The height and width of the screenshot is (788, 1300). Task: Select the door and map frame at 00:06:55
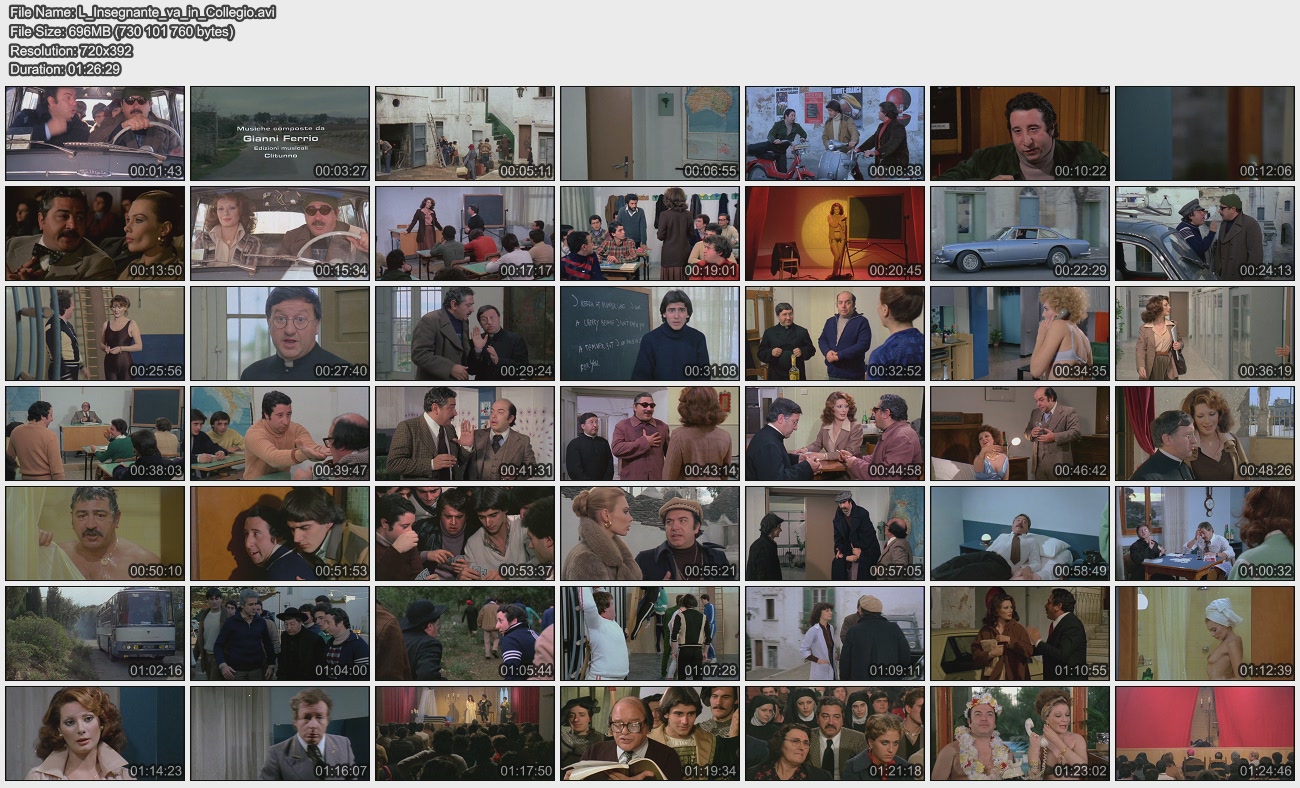pos(650,133)
